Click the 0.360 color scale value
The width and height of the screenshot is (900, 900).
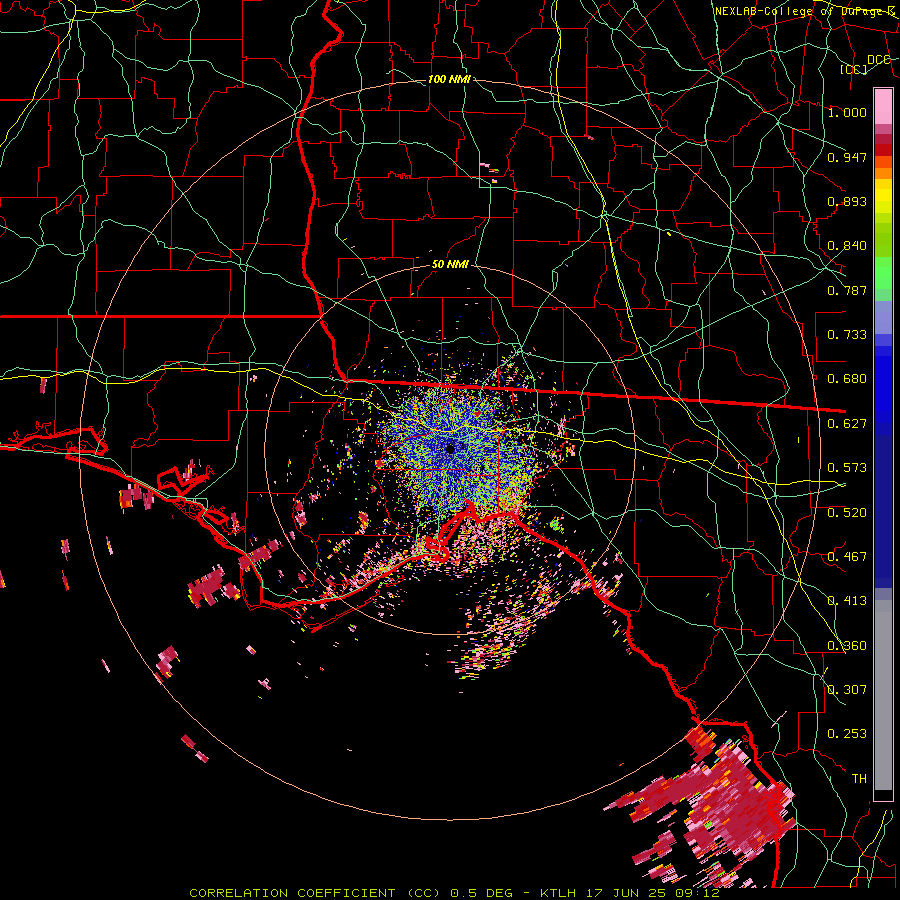[x=847, y=646]
